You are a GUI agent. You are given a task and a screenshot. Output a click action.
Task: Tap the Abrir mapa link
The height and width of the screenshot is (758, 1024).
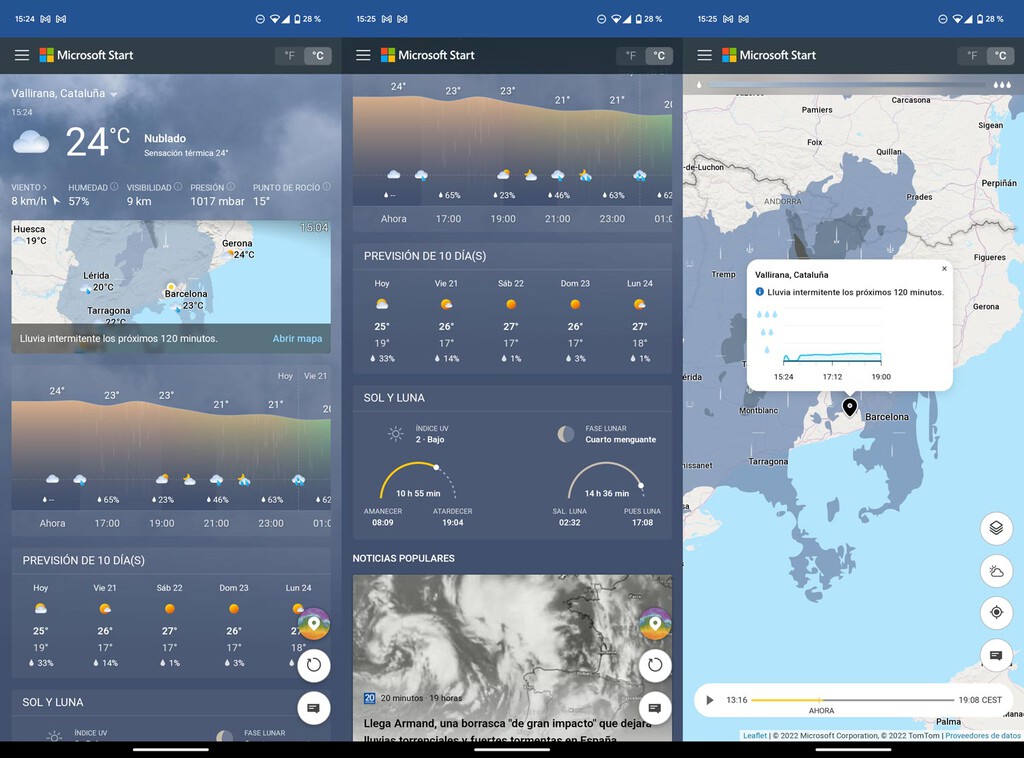tap(297, 339)
